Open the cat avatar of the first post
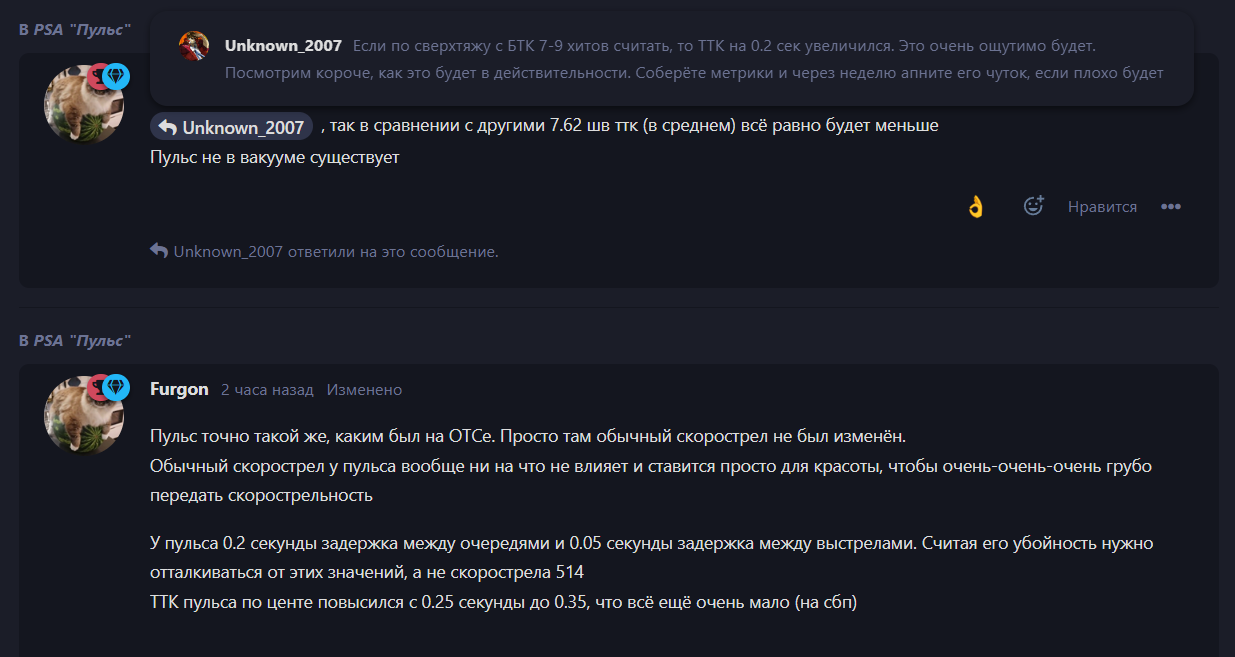Viewport: 1235px width, 657px height. (83, 105)
